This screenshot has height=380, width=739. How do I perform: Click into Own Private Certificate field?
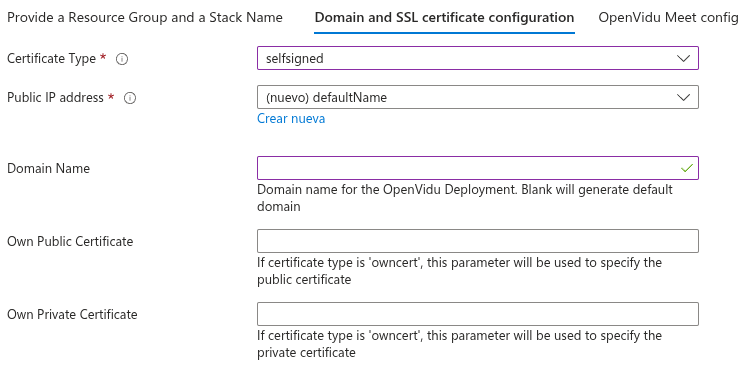477,314
